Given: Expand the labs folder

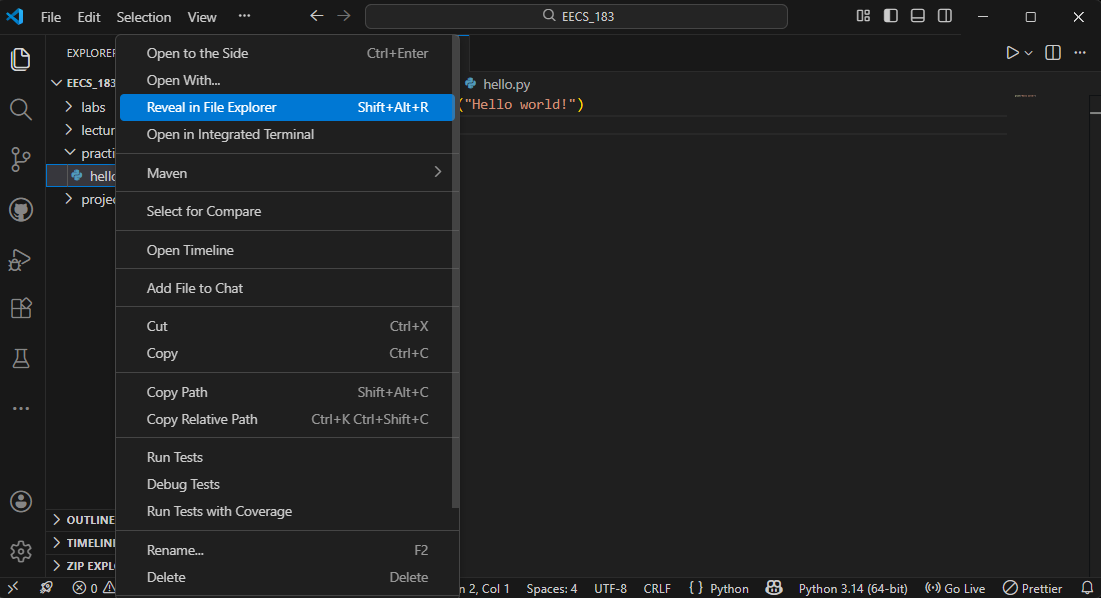Looking at the screenshot, I should point(81,107).
